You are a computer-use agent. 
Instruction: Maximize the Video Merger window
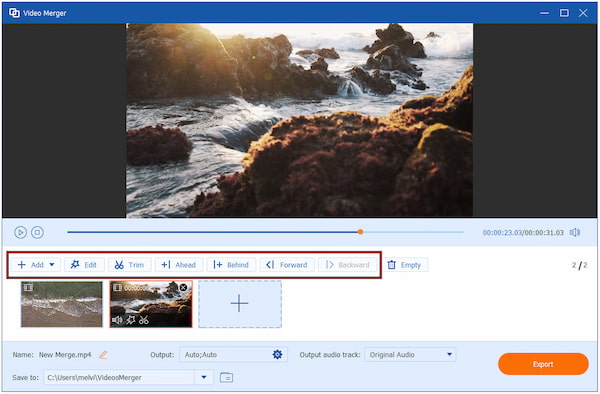click(x=564, y=13)
